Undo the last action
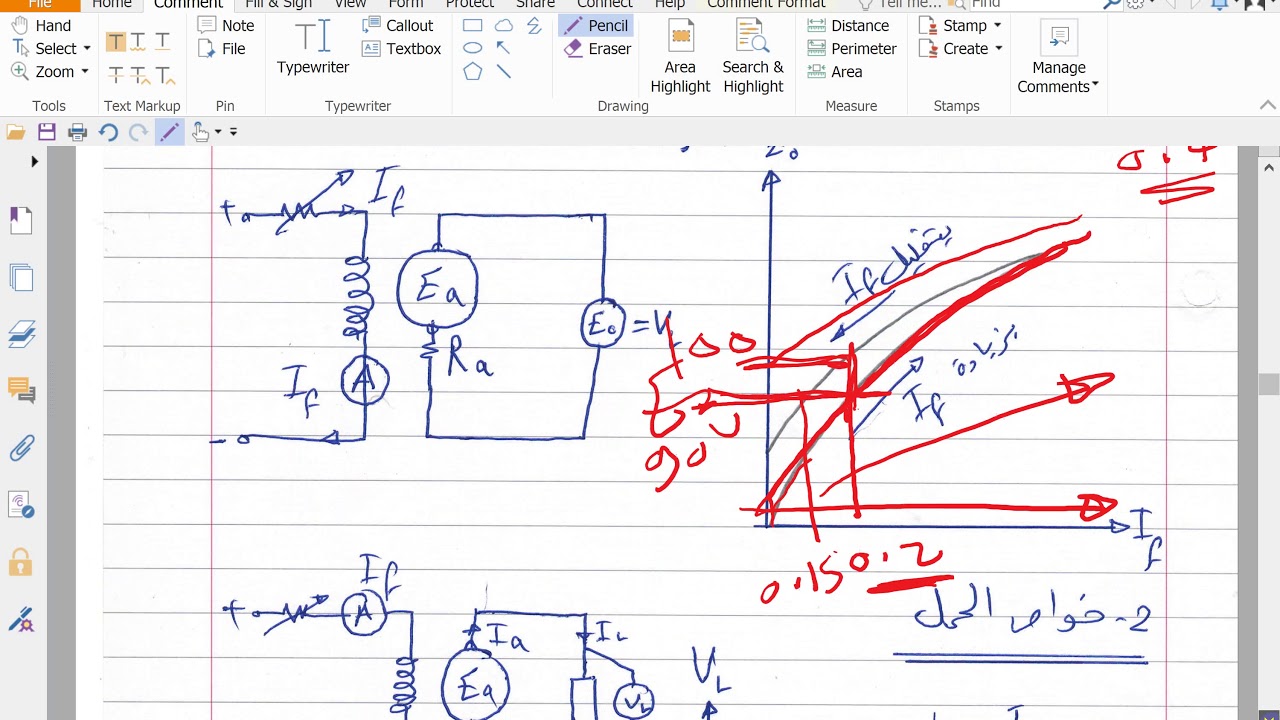 tap(108, 131)
